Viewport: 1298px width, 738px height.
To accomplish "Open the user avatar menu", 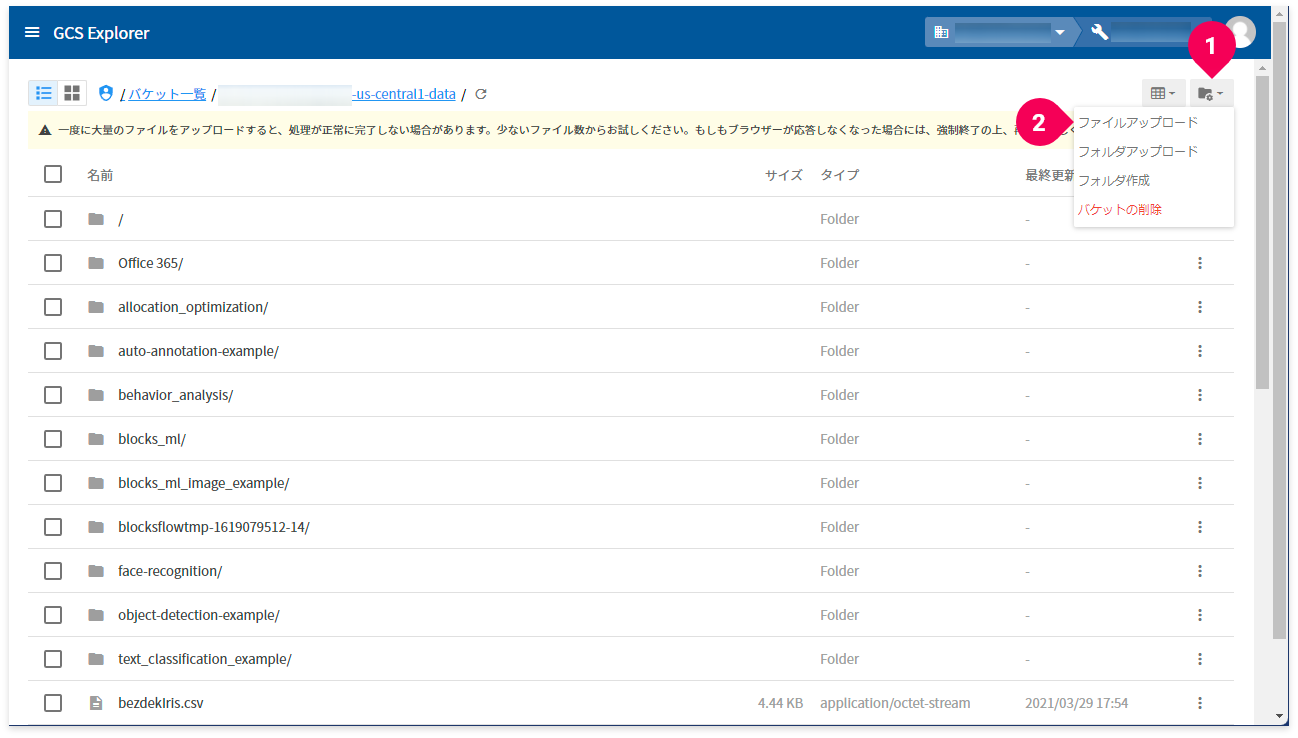I will [1241, 32].
